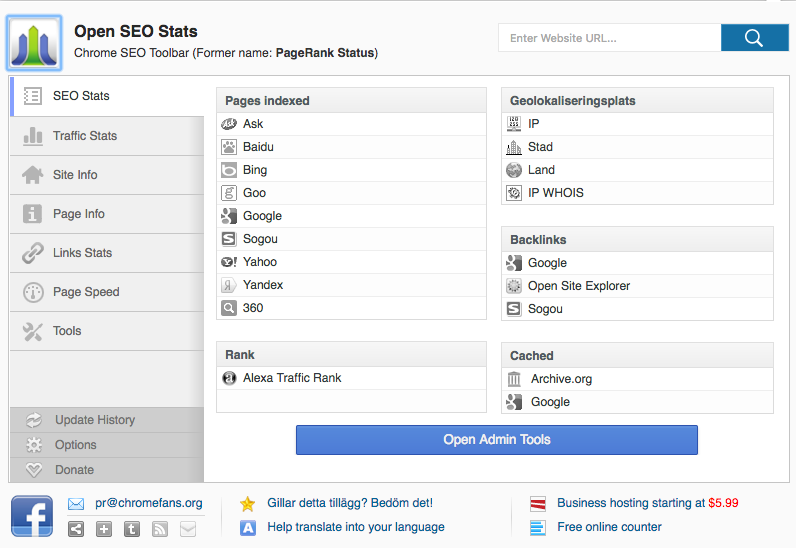This screenshot has width=796, height=548.
Task: Click the gray envelope icon in footer
Action: (x=188, y=529)
